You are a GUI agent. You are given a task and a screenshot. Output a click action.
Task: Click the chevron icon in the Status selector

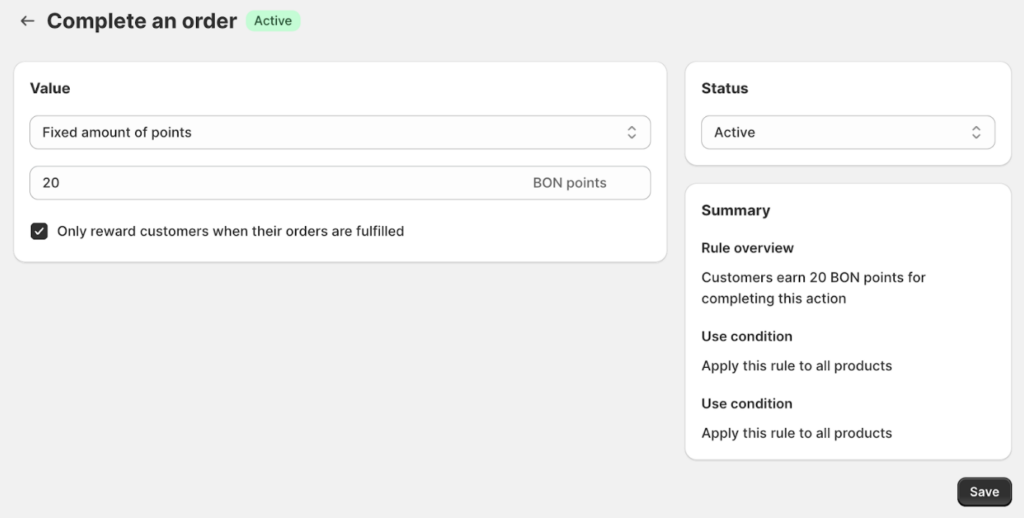point(976,132)
